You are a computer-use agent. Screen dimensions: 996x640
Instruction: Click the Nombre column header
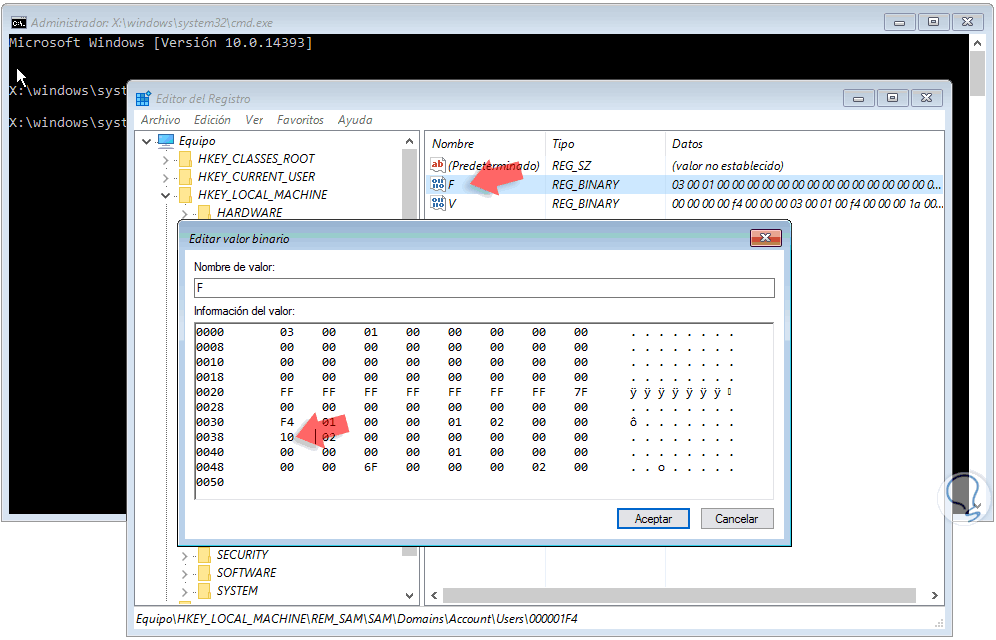(485, 143)
